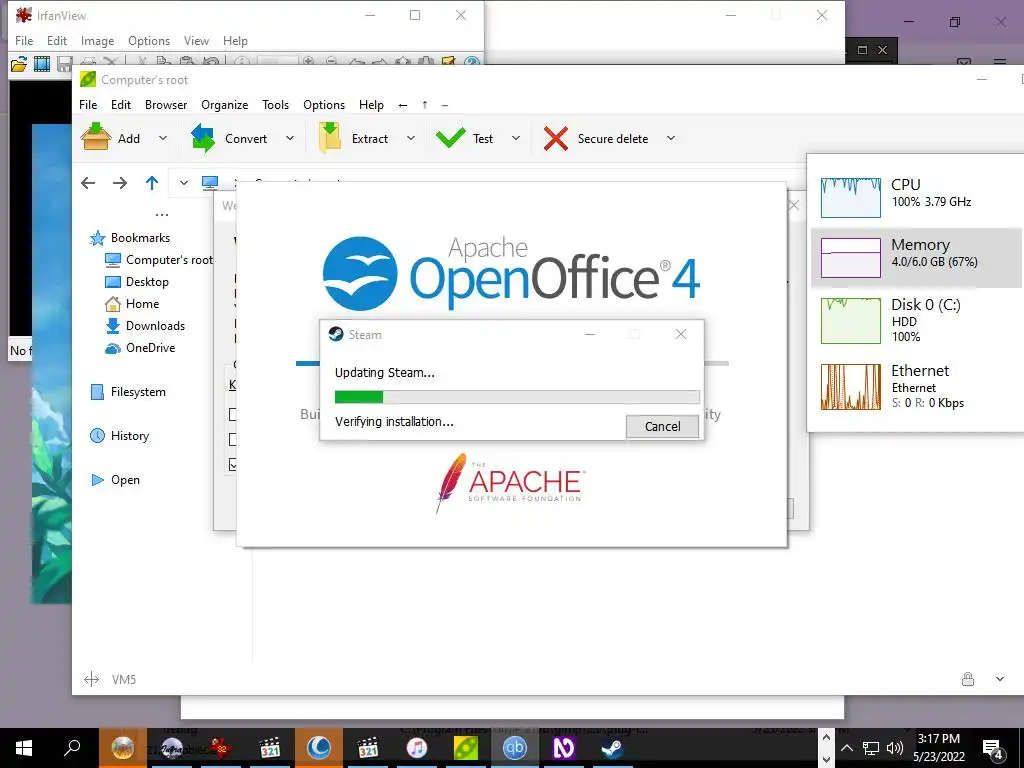Screen dimensions: 1024x768
Task: Toggle the checked checkbox in the dialog behind the splash
Action: tap(233, 464)
